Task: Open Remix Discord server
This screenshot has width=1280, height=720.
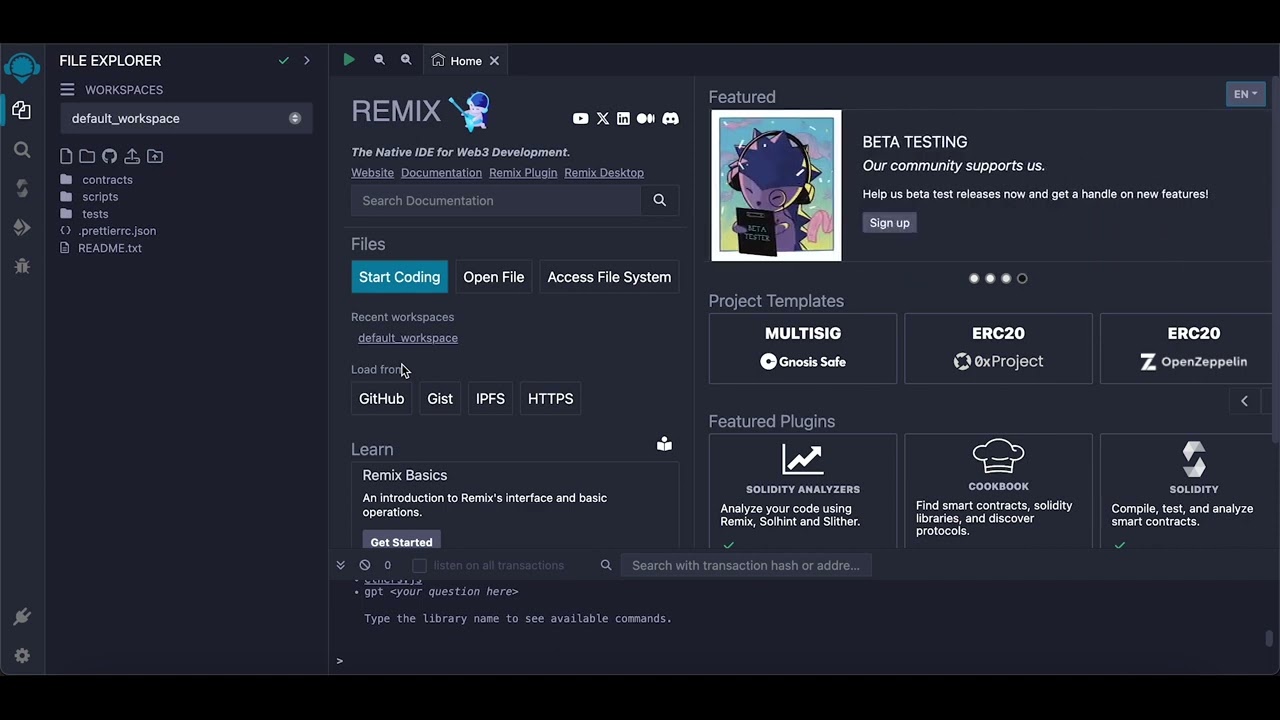Action: point(670,118)
